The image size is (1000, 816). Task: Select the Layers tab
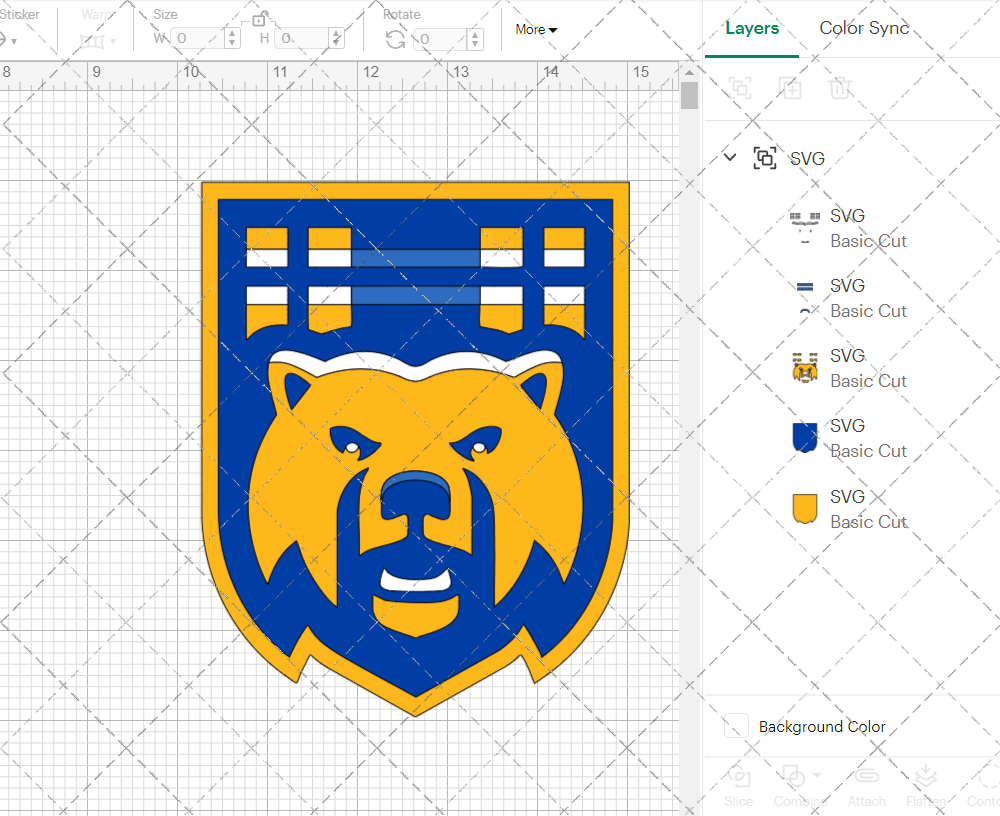(x=752, y=28)
